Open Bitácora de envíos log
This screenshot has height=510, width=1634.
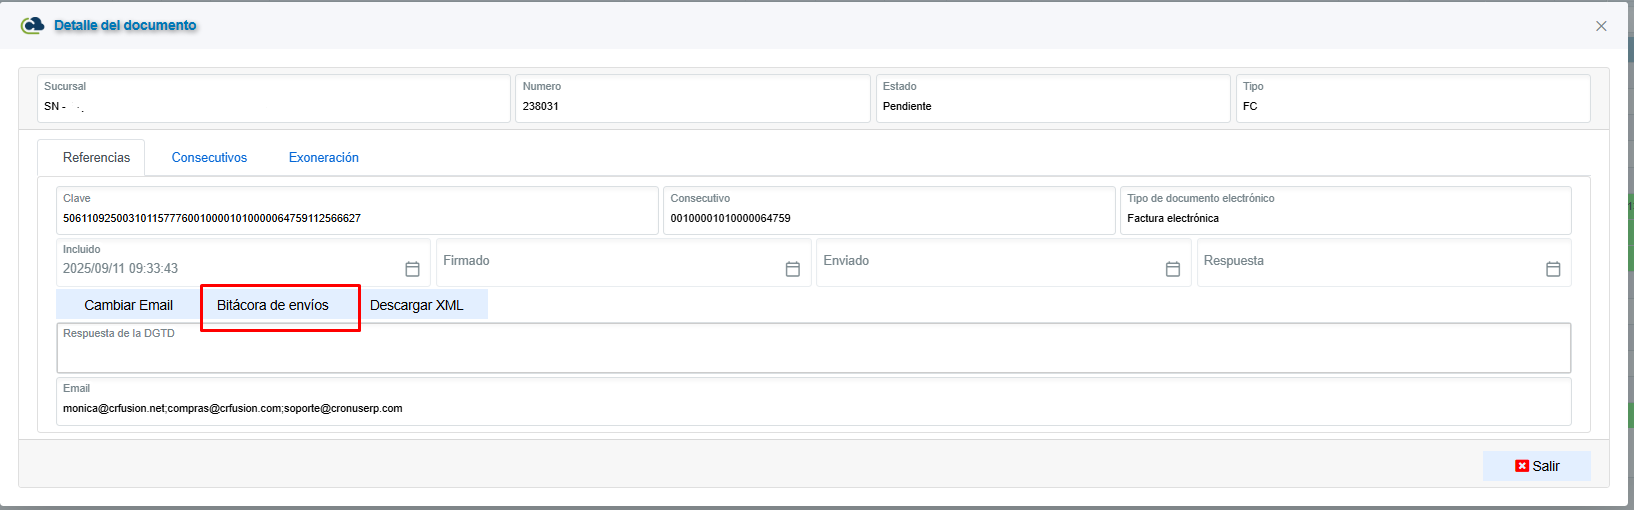coord(273,305)
